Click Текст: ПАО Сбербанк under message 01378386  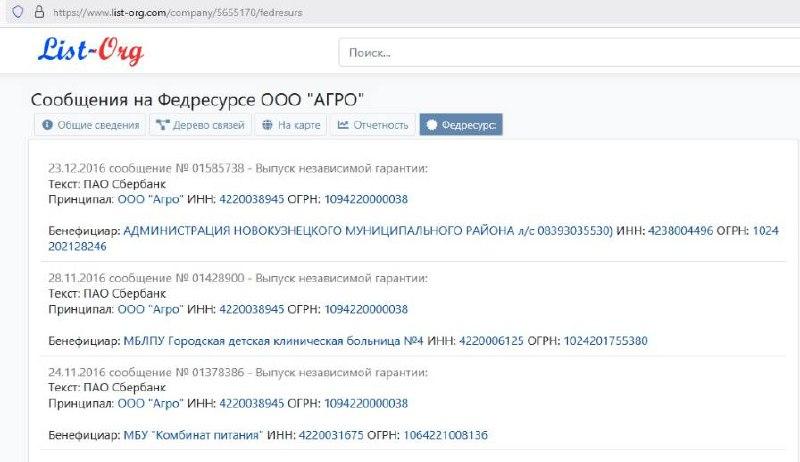pyautogui.click(x=107, y=388)
